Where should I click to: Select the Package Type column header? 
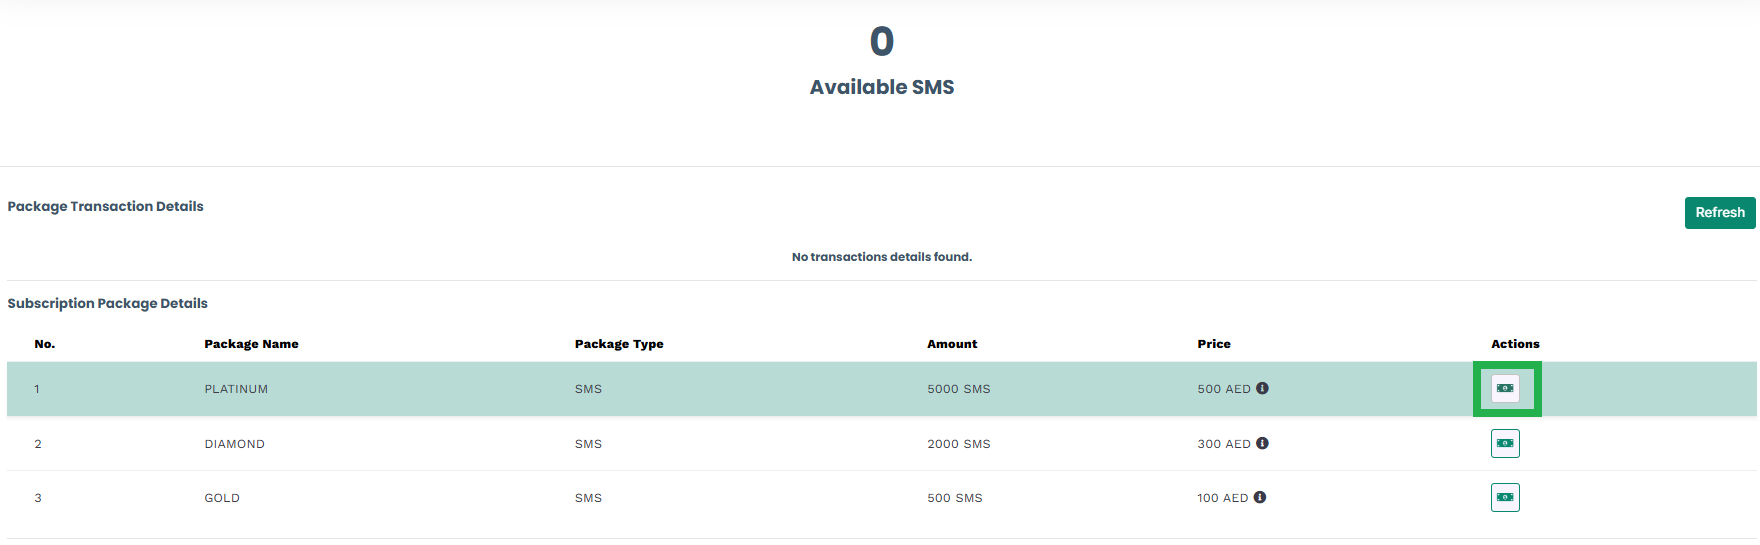click(619, 344)
